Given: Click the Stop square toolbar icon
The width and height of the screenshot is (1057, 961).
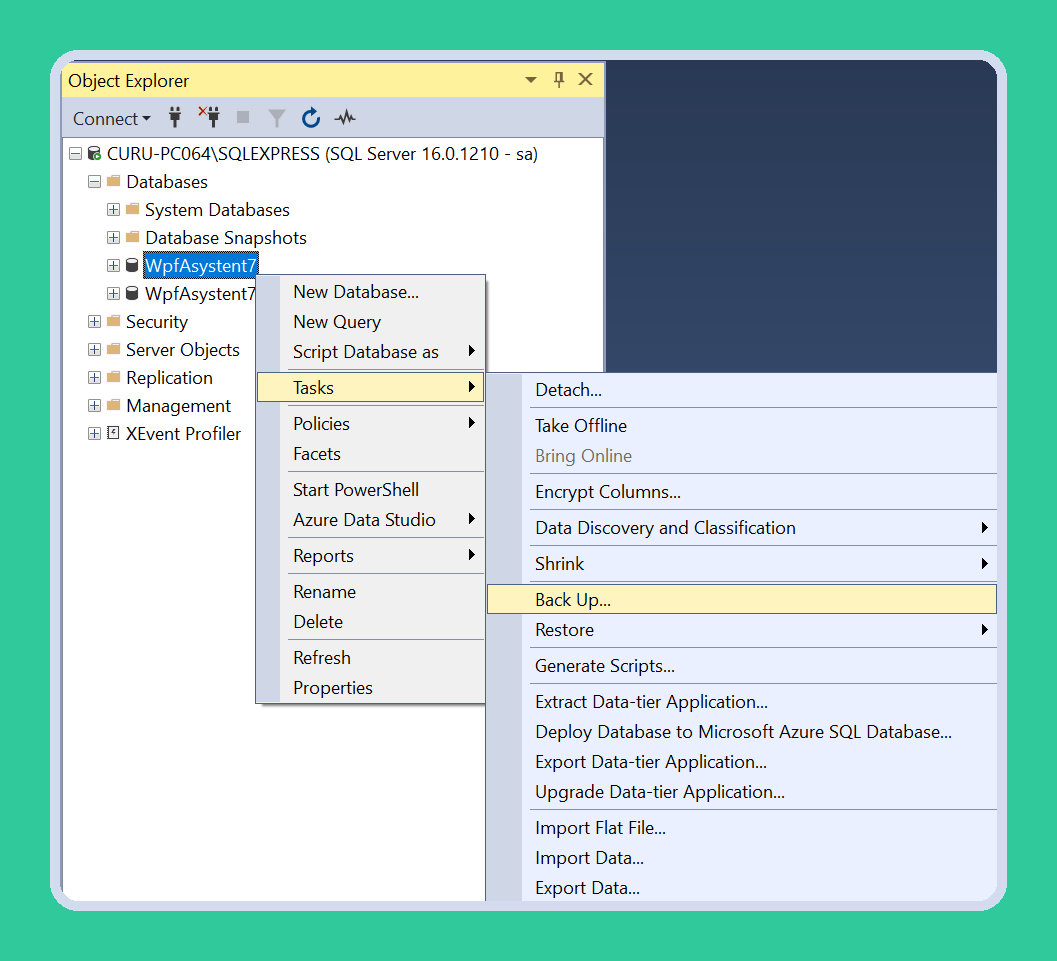Looking at the screenshot, I should (x=243, y=118).
